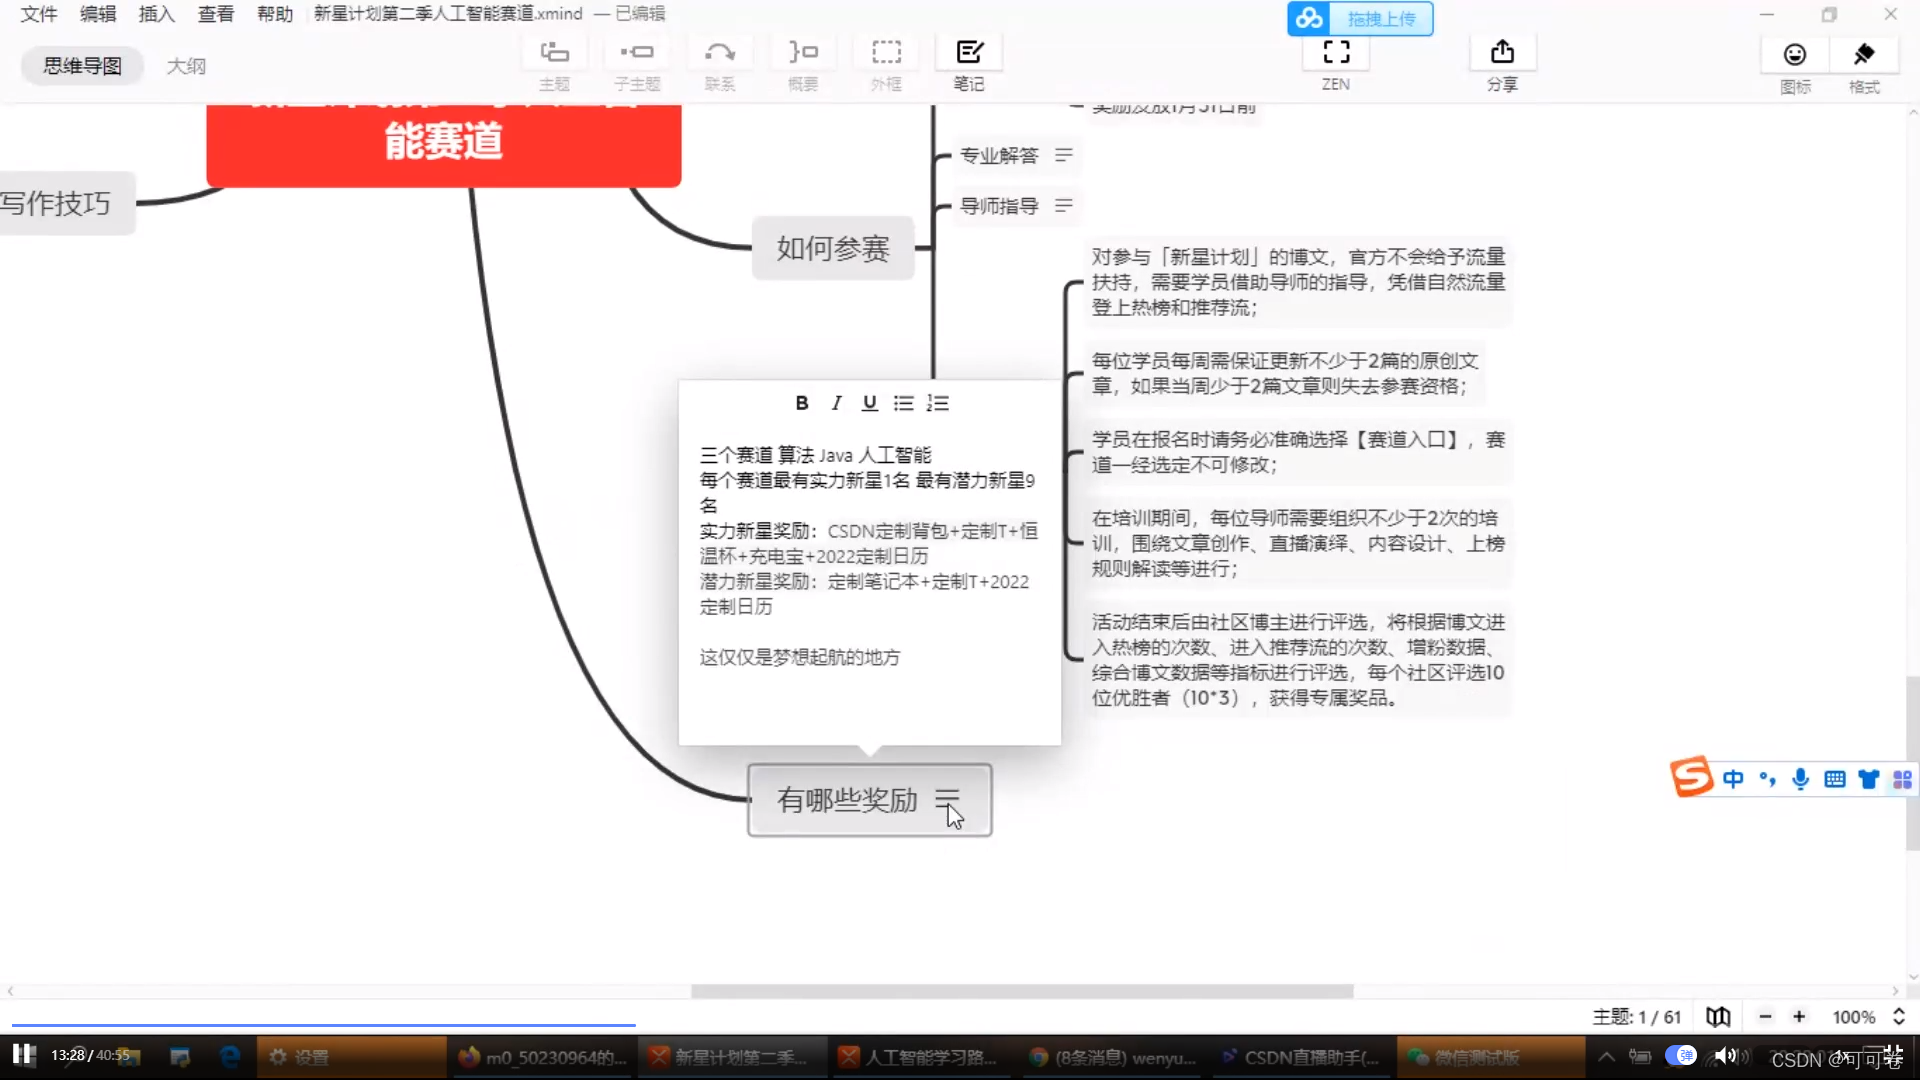Select subtopic starting 对参与「新星计划」的博文

click(1298, 282)
